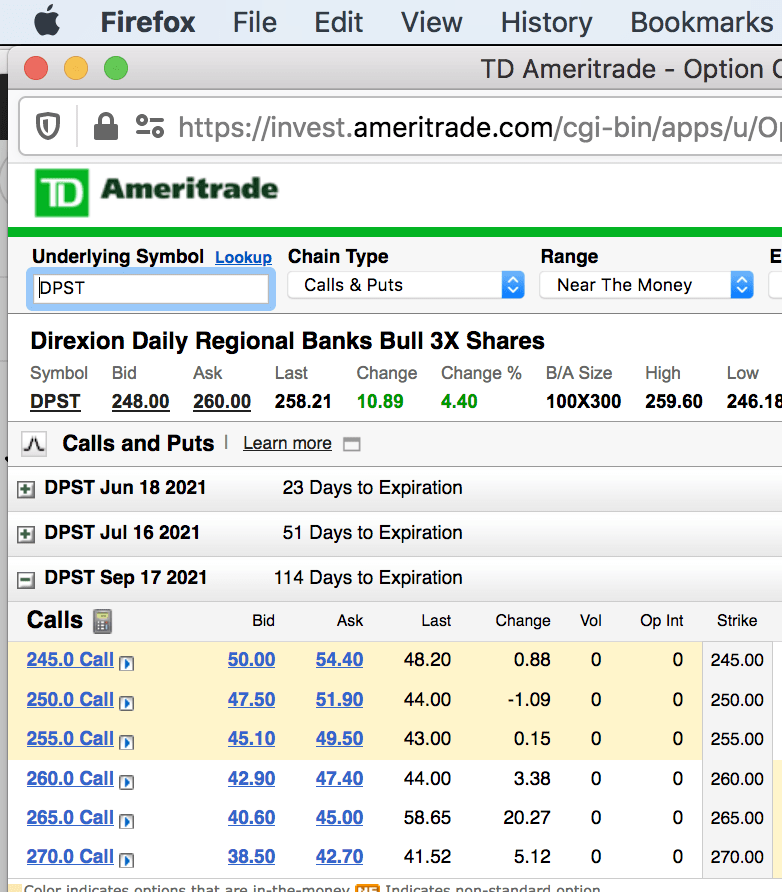Click ask 54.40 for 245 call
The image size is (782, 892).
tap(340, 659)
